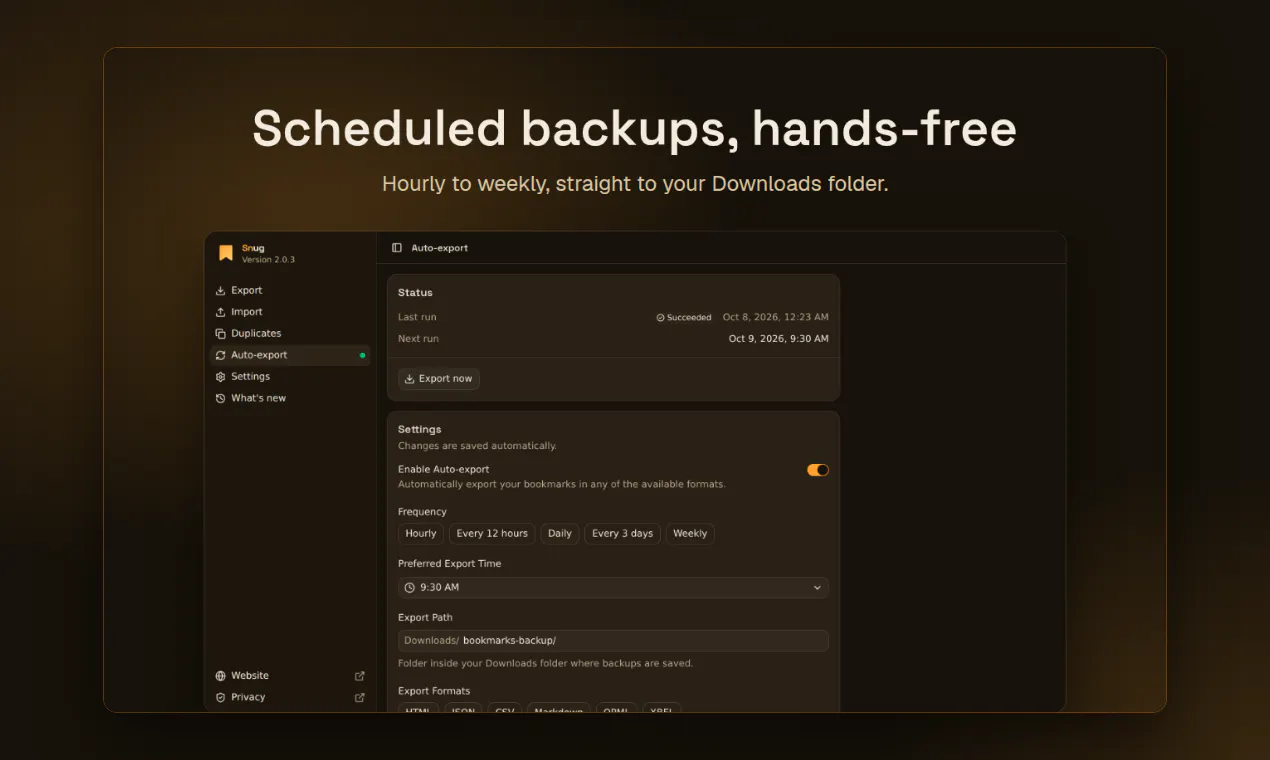Viewport: 1270px width, 760px height.
Task: Click the Import upload icon in sidebar
Action: coord(221,312)
